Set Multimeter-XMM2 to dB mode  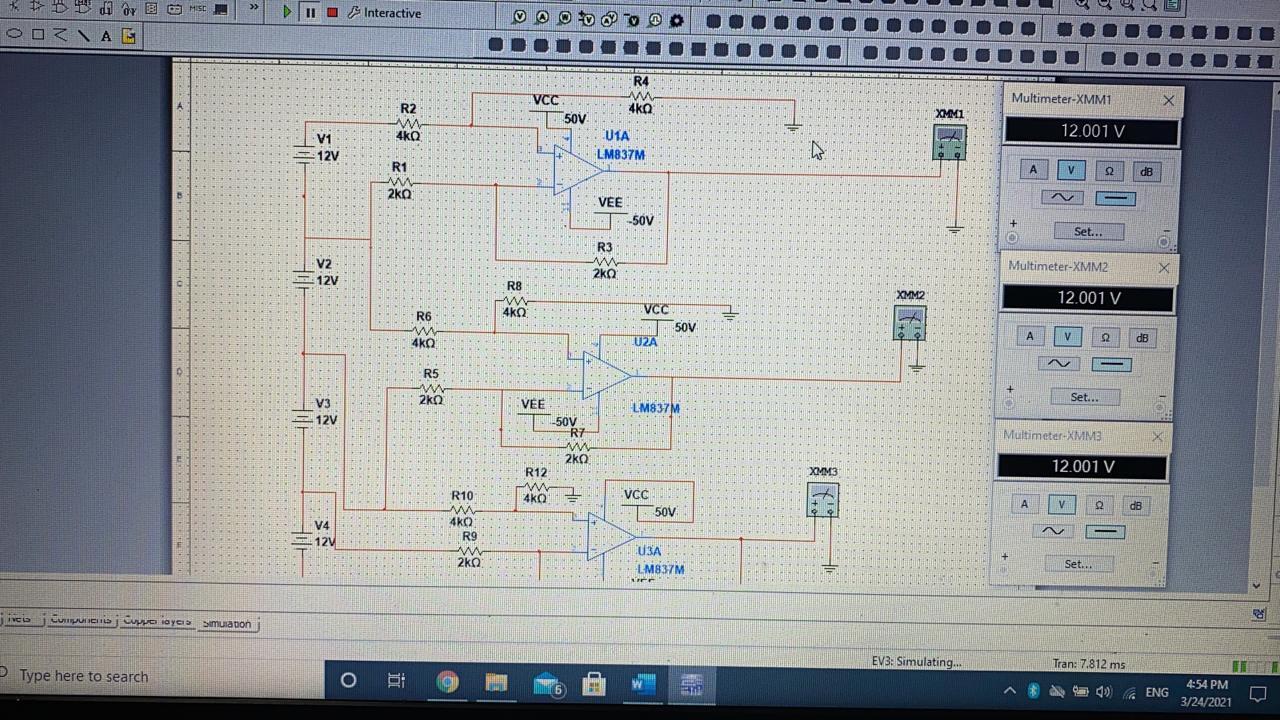click(x=1142, y=337)
